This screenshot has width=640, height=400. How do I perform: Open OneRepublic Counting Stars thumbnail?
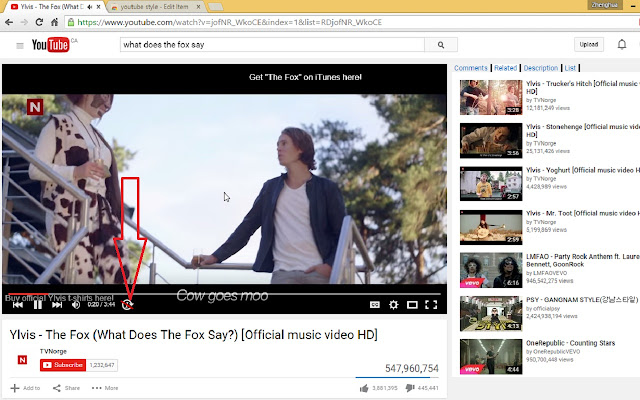click(491, 357)
